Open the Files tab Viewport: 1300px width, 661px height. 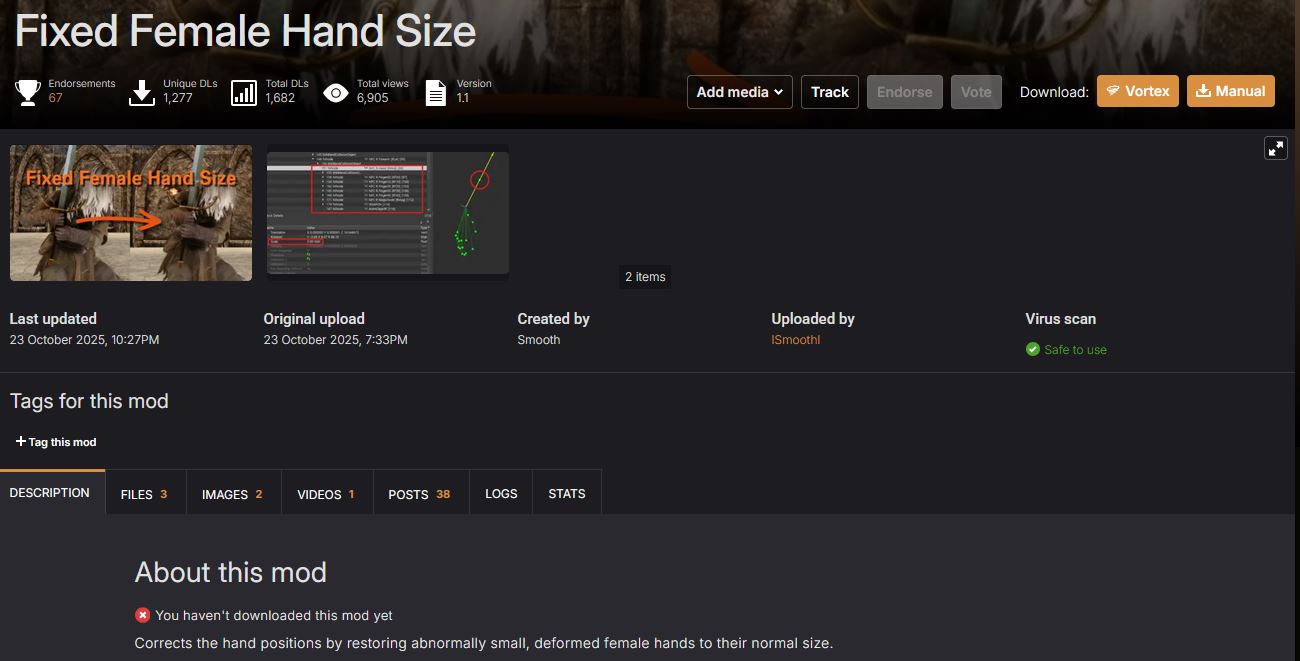tap(145, 494)
